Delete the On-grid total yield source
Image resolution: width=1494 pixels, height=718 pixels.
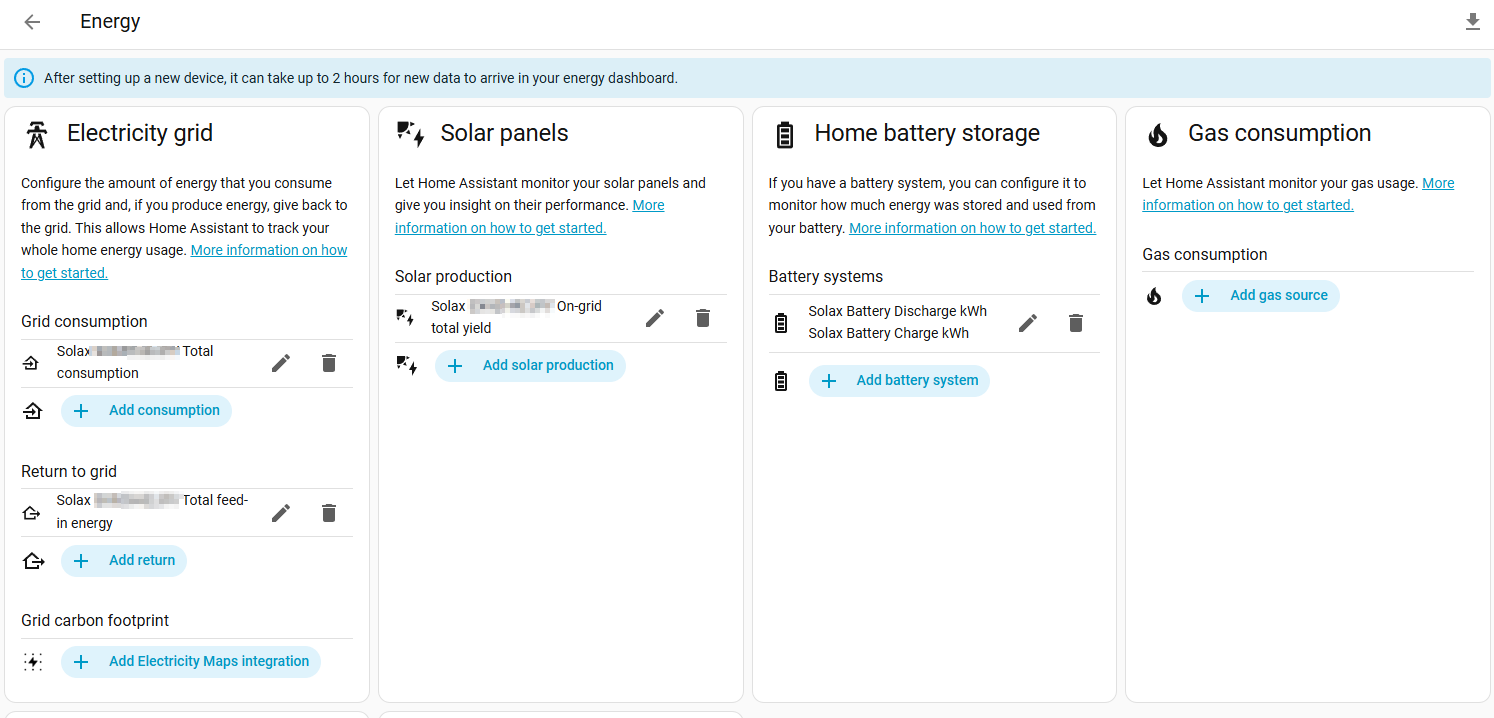pos(703,318)
